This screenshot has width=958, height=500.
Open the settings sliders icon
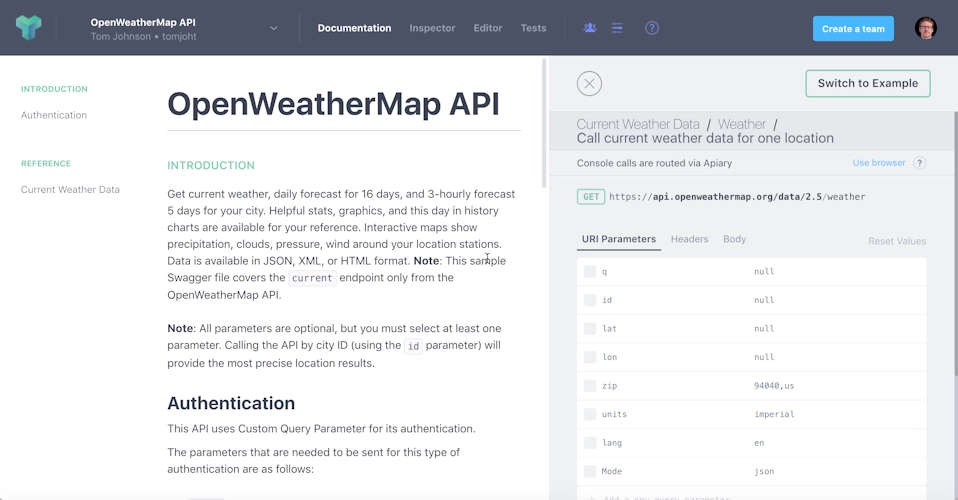(x=617, y=28)
